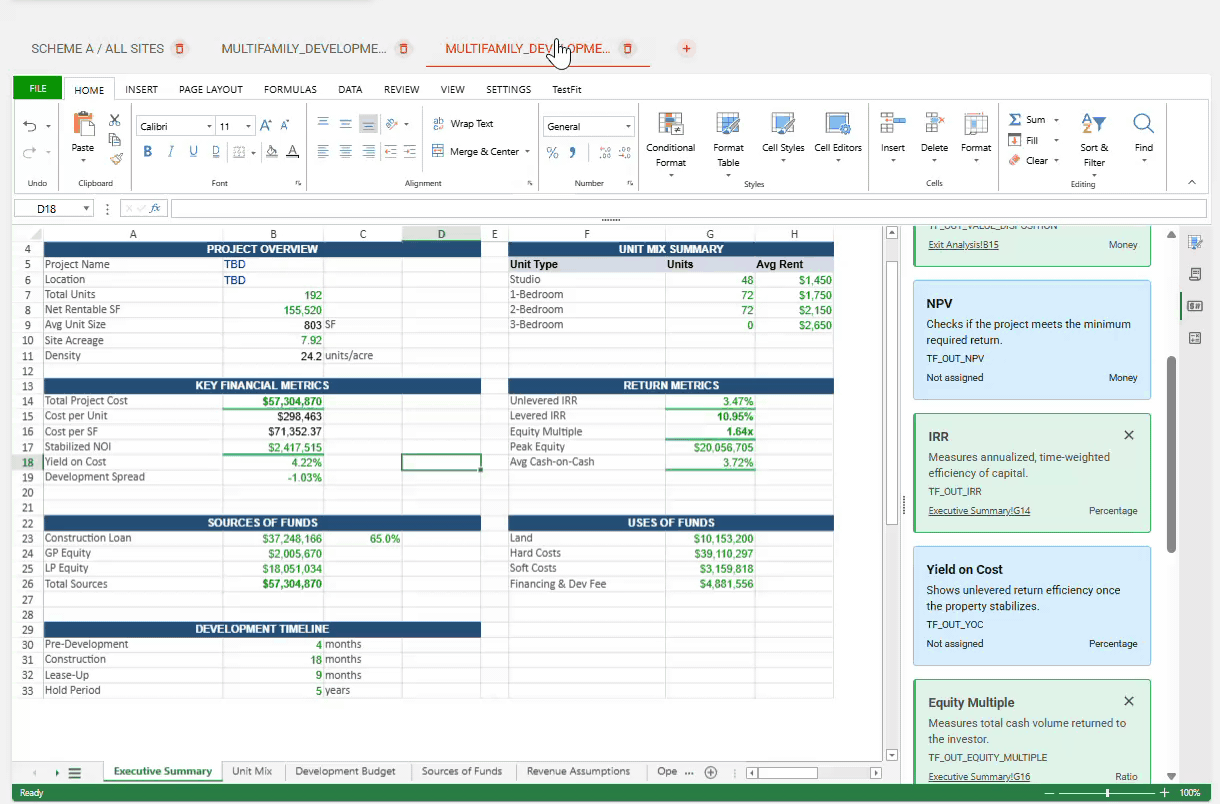Toggle center horizontal alignment
The width and height of the screenshot is (1220, 804).
[345, 152]
